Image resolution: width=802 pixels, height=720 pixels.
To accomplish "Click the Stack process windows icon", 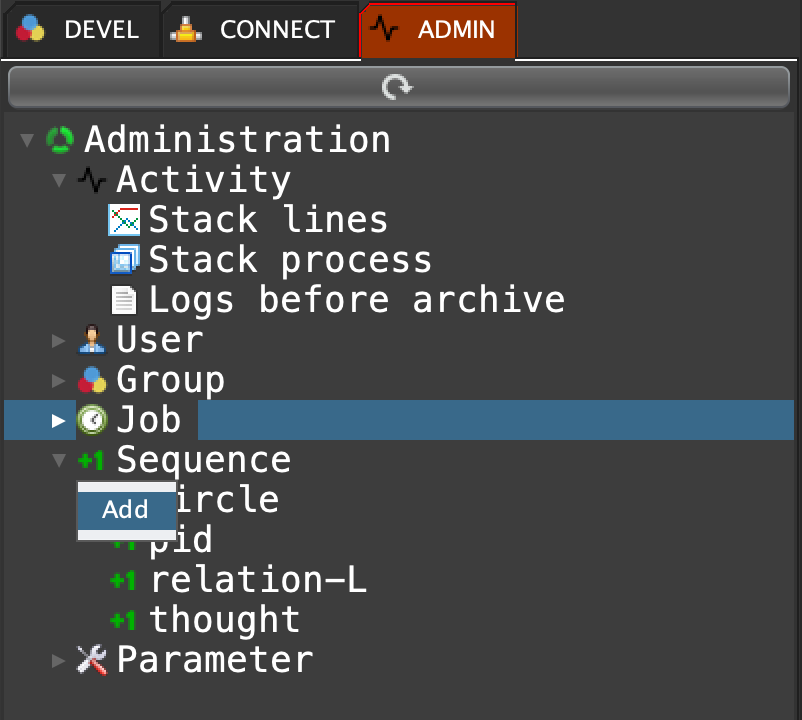I will [x=124, y=260].
